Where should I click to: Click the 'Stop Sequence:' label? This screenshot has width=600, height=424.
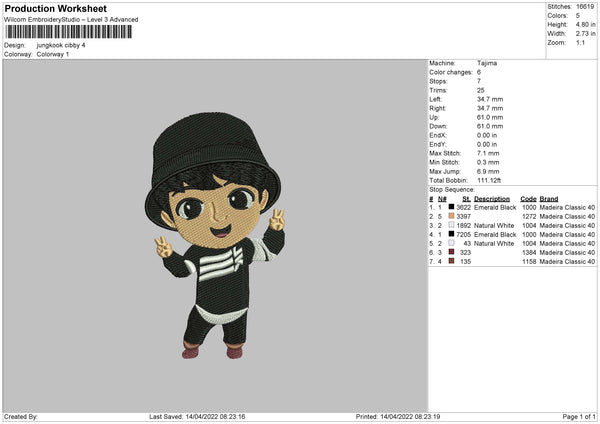pos(452,190)
